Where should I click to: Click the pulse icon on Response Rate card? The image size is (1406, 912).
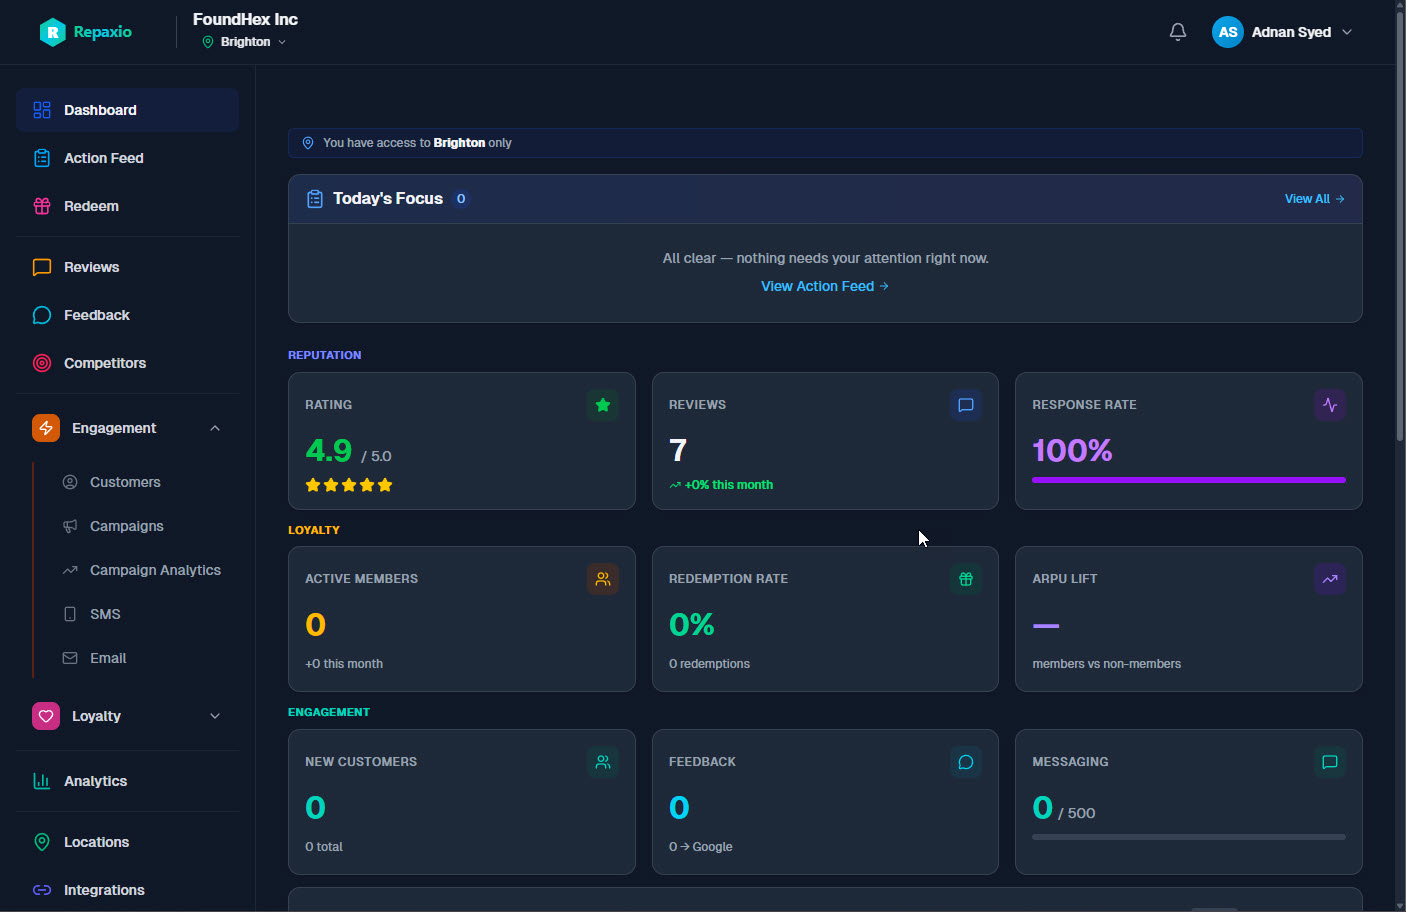coord(1330,405)
